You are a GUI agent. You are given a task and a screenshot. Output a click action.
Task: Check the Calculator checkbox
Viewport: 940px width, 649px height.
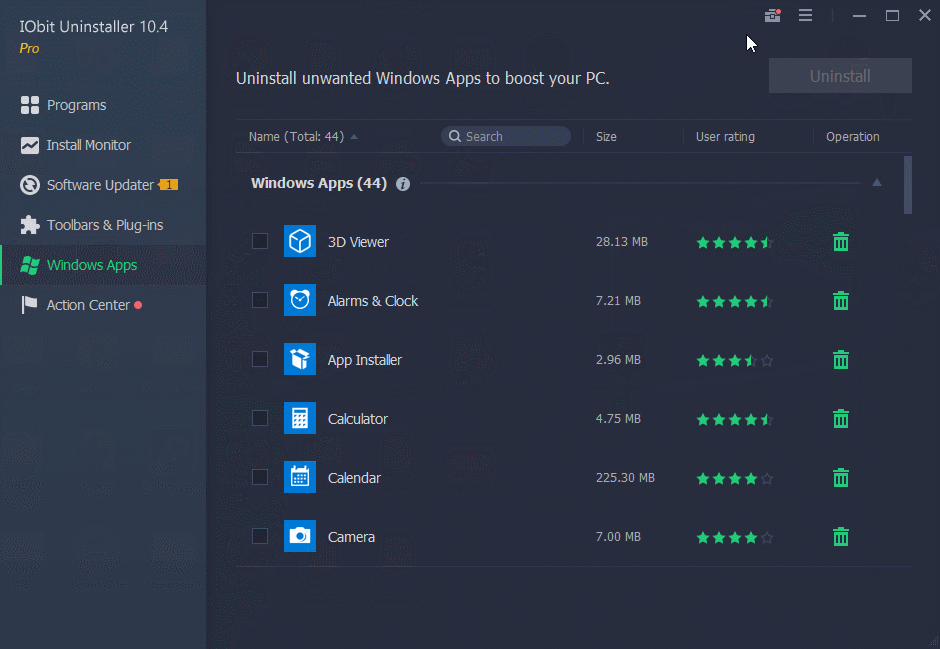click(260, 418)
